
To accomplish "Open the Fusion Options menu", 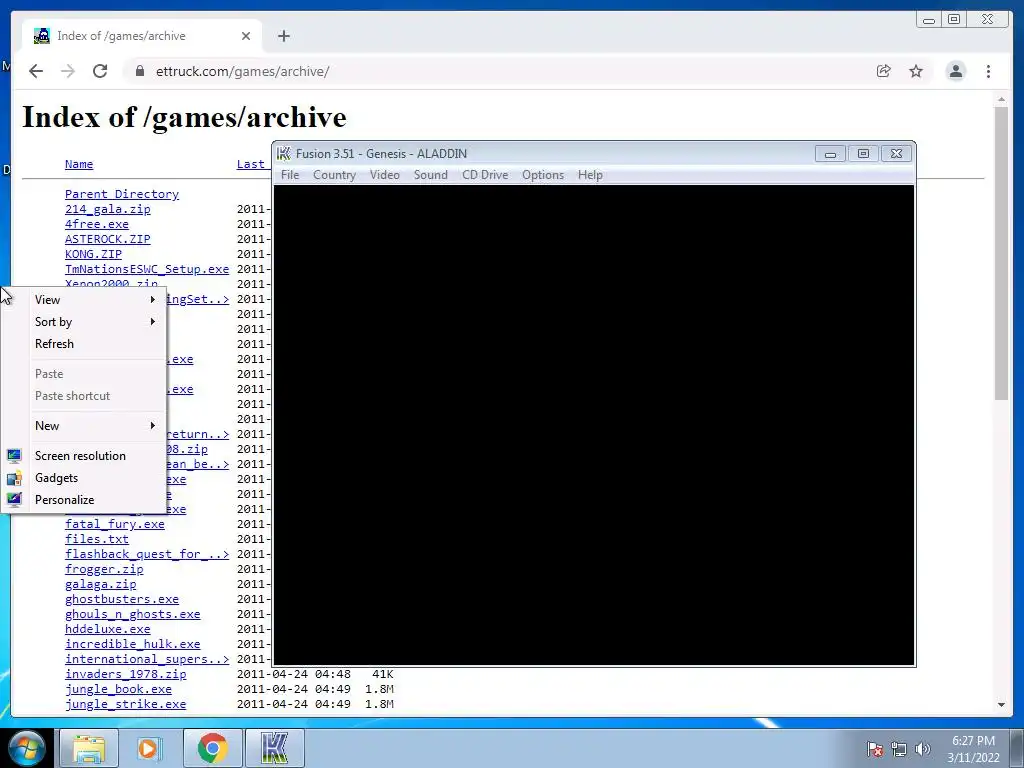I will [x=543, y=175].
